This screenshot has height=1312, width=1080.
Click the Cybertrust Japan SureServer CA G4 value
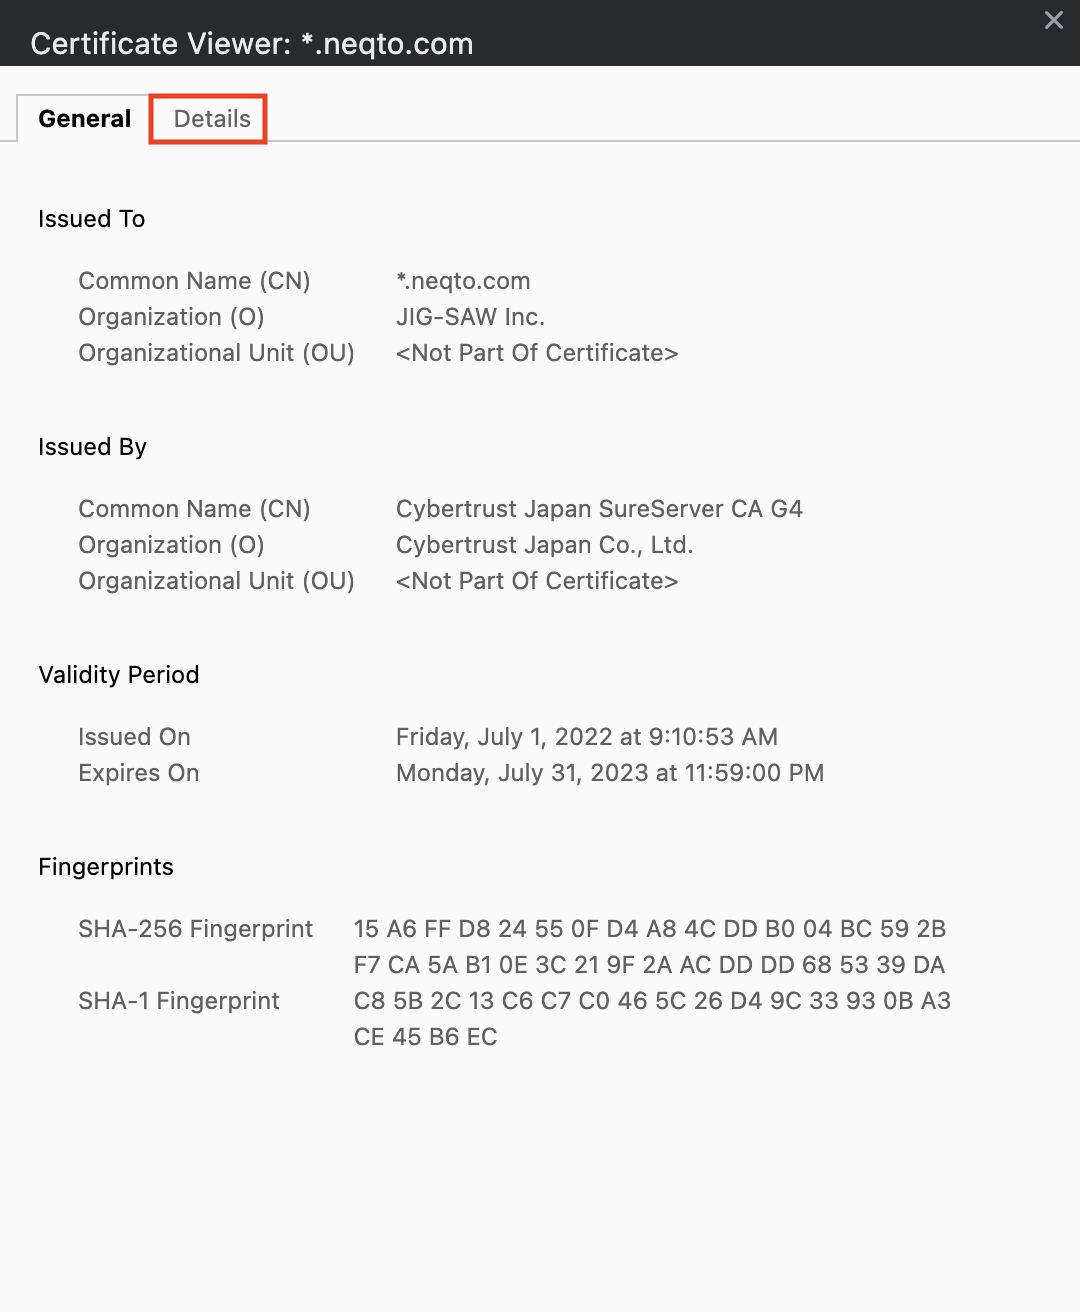(599, 509)
